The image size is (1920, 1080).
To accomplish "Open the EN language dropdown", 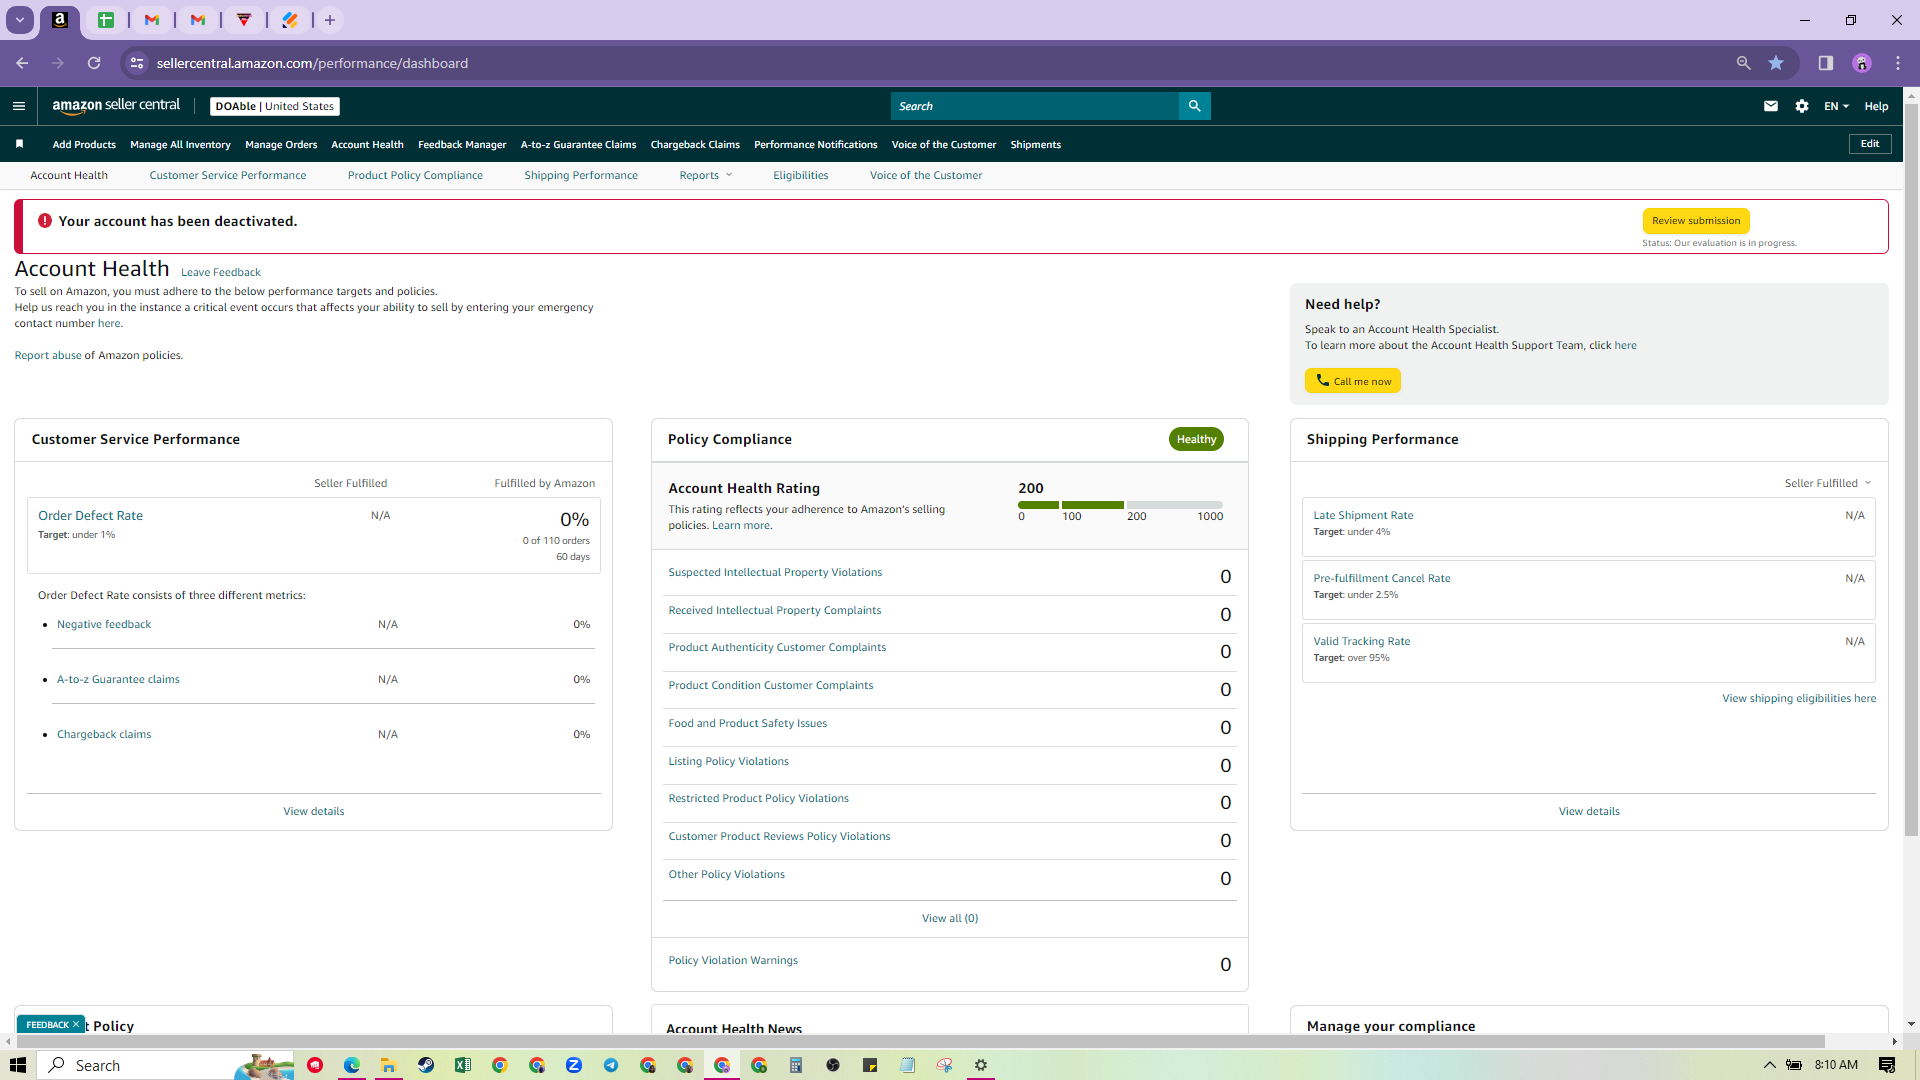I will pyautogui.click(x=1836, y=106).
